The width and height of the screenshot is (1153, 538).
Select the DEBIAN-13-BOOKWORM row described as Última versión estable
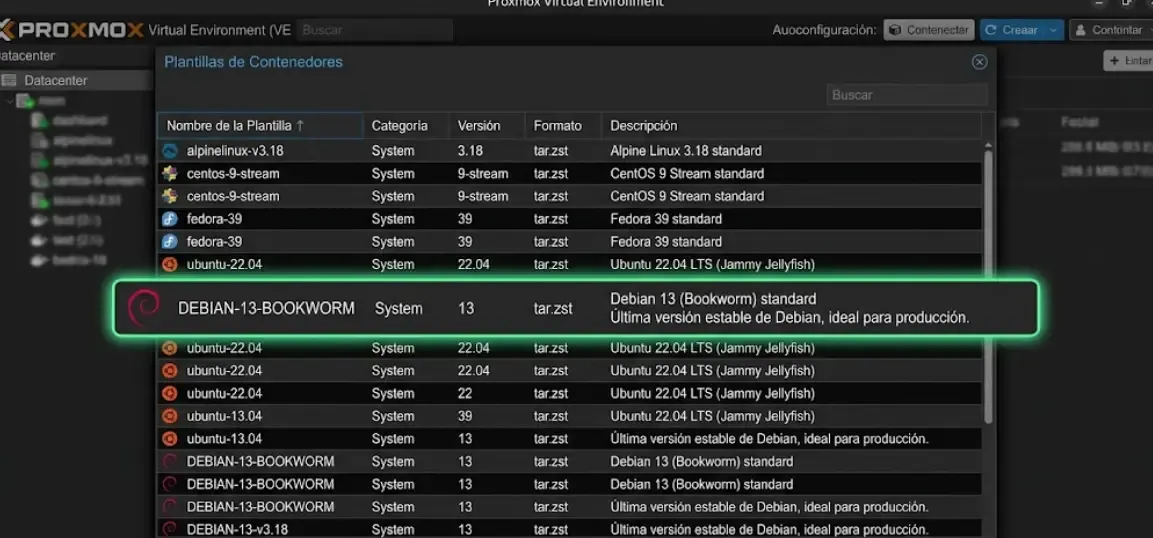coord(570,507)
